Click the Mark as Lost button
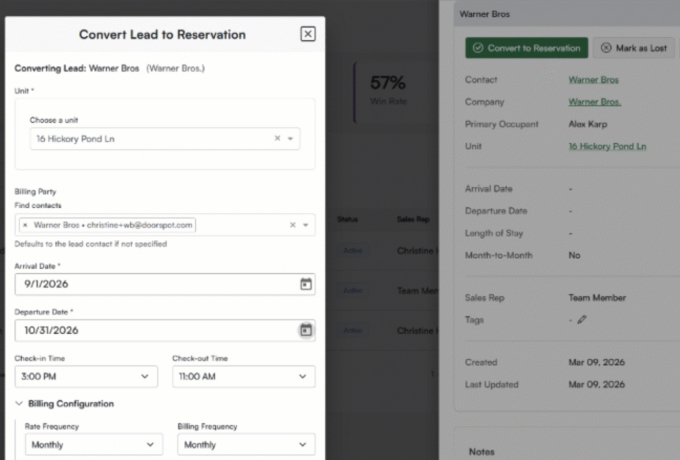The width and height of the screenshot is (680, 460). [633, 48]
